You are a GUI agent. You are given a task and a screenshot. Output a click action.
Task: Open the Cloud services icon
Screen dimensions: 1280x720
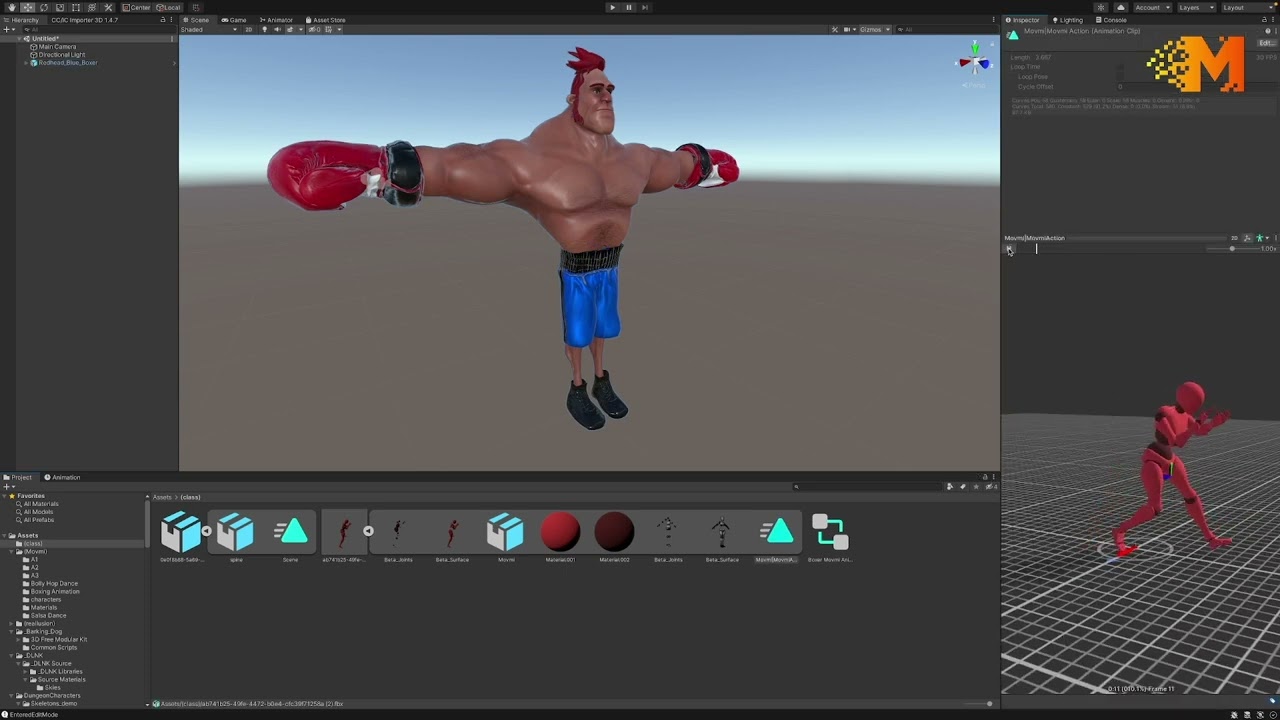tap(1119, 7)
